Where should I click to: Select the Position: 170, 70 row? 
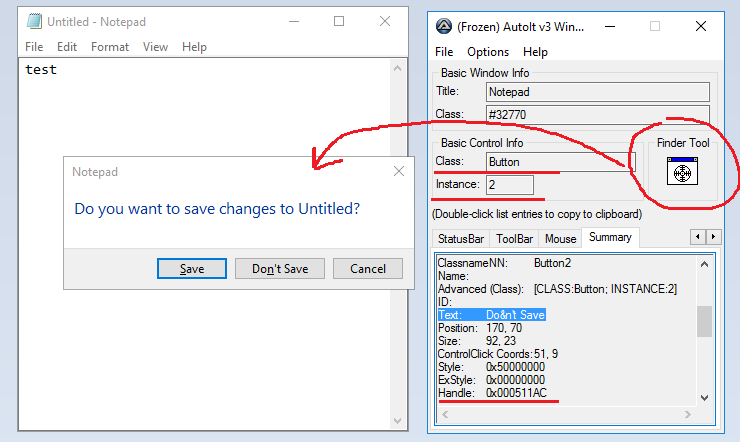coord(479,328)
